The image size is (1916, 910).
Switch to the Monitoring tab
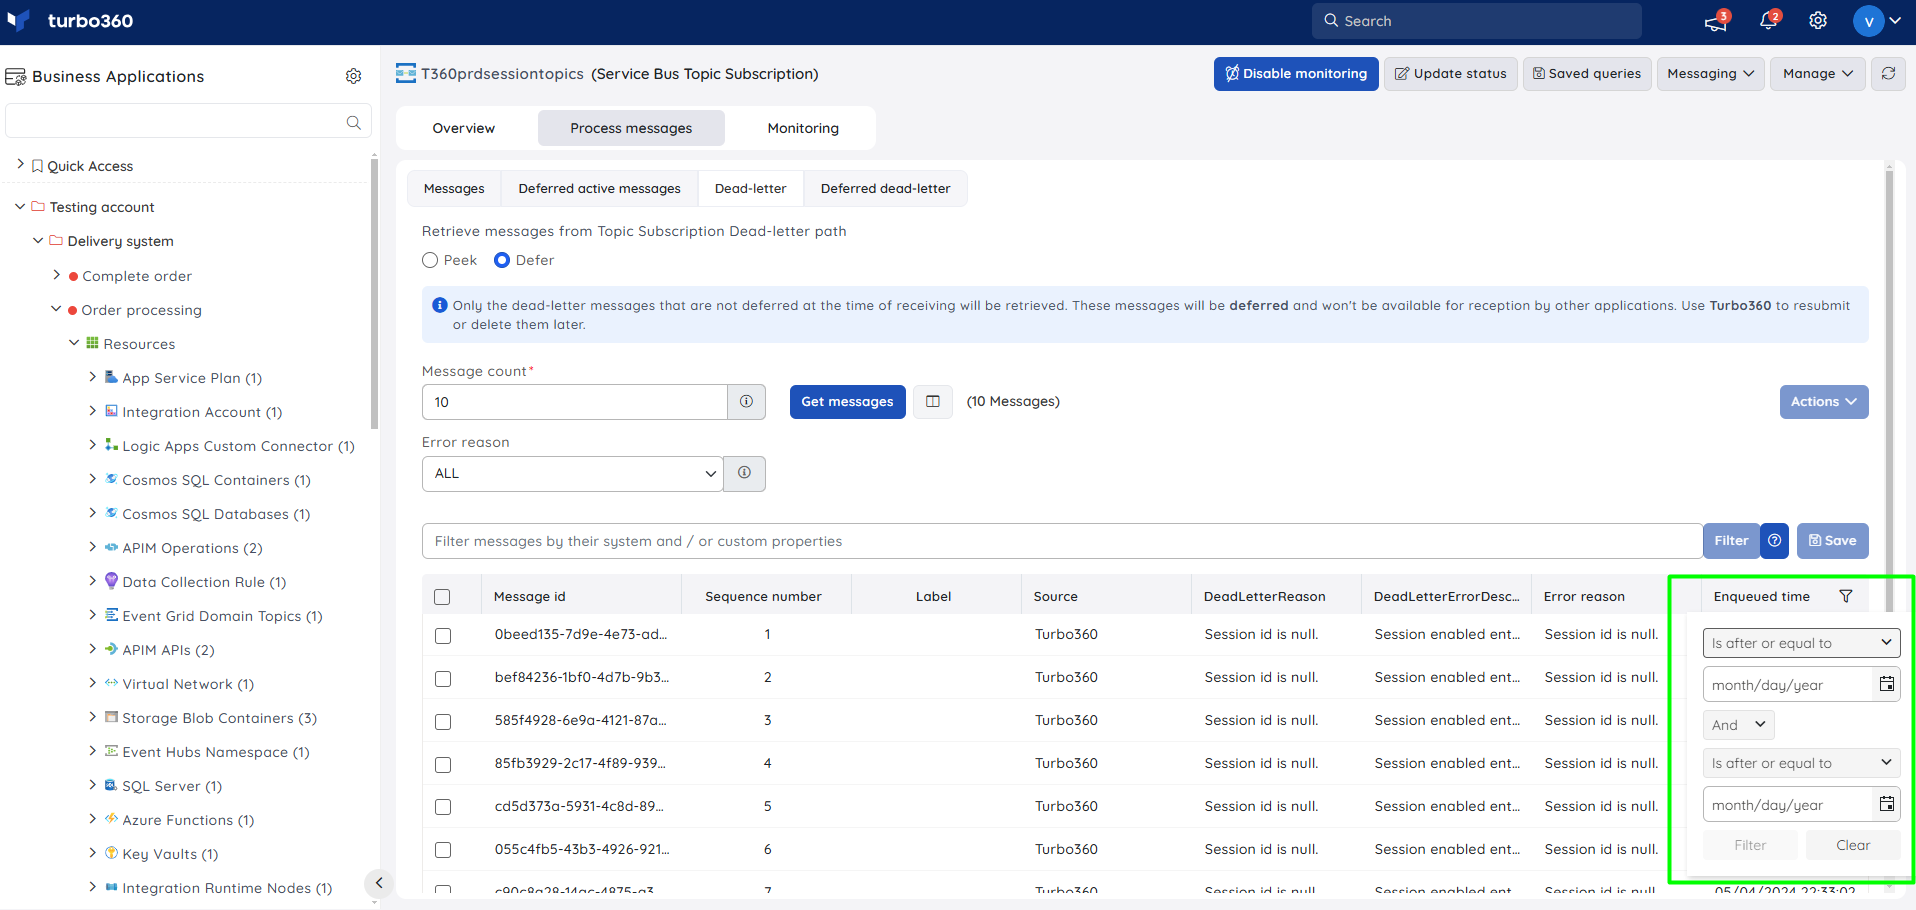(803, 128)
